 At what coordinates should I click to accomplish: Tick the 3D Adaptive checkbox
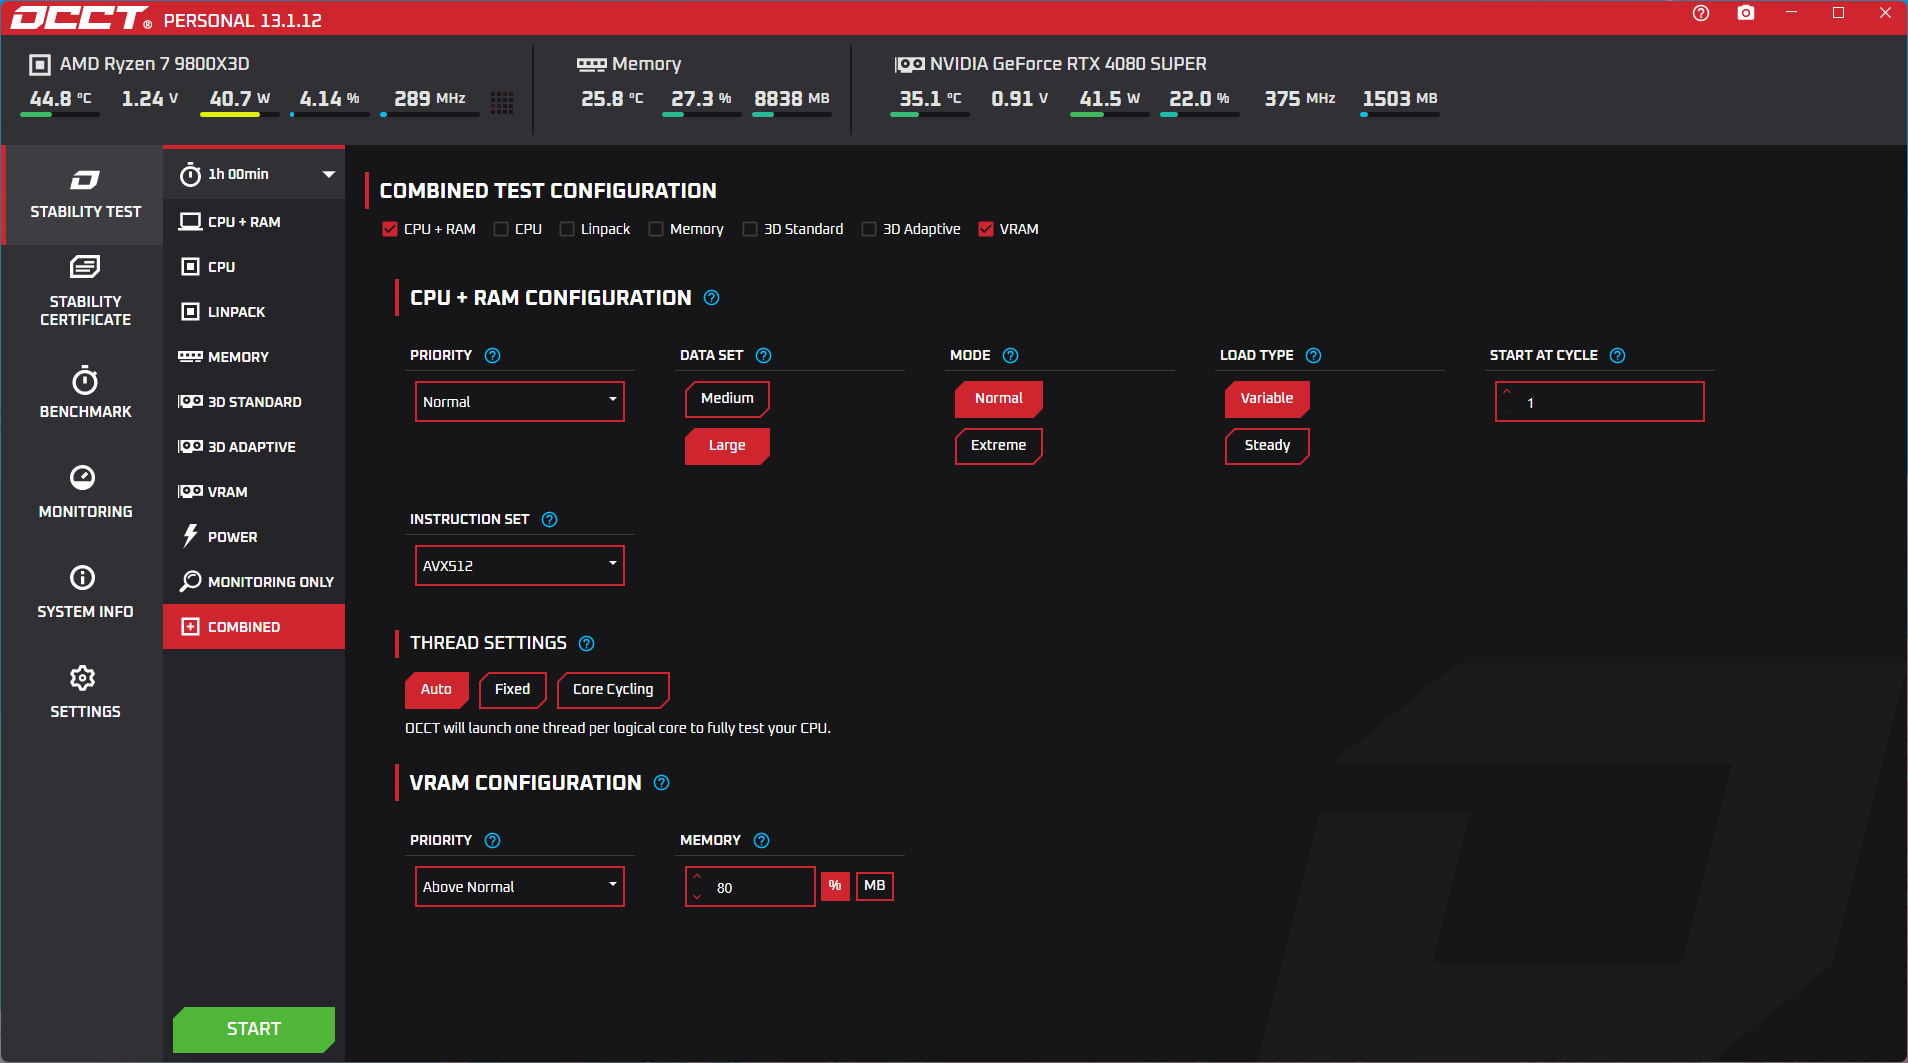(x=869, y=230)
